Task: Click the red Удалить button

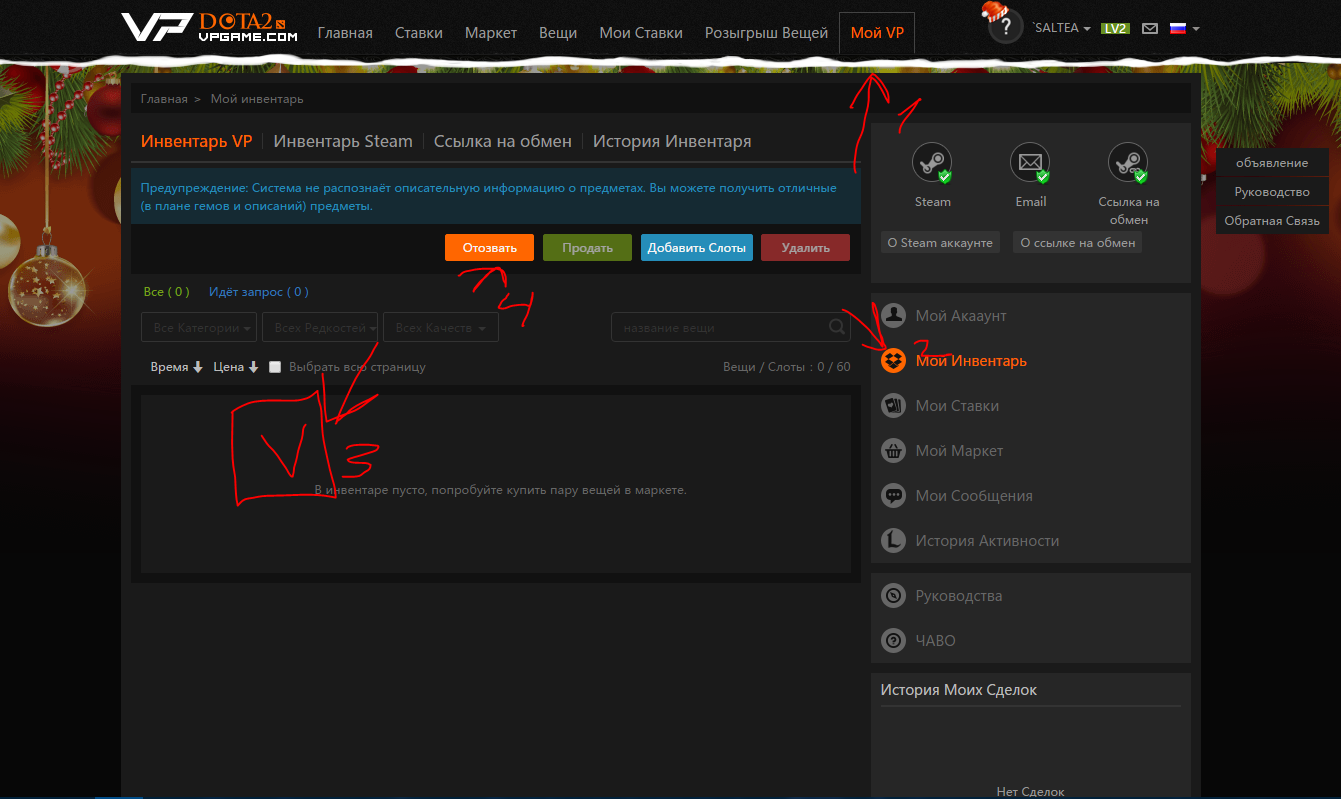Action: [x=805, y=248]
